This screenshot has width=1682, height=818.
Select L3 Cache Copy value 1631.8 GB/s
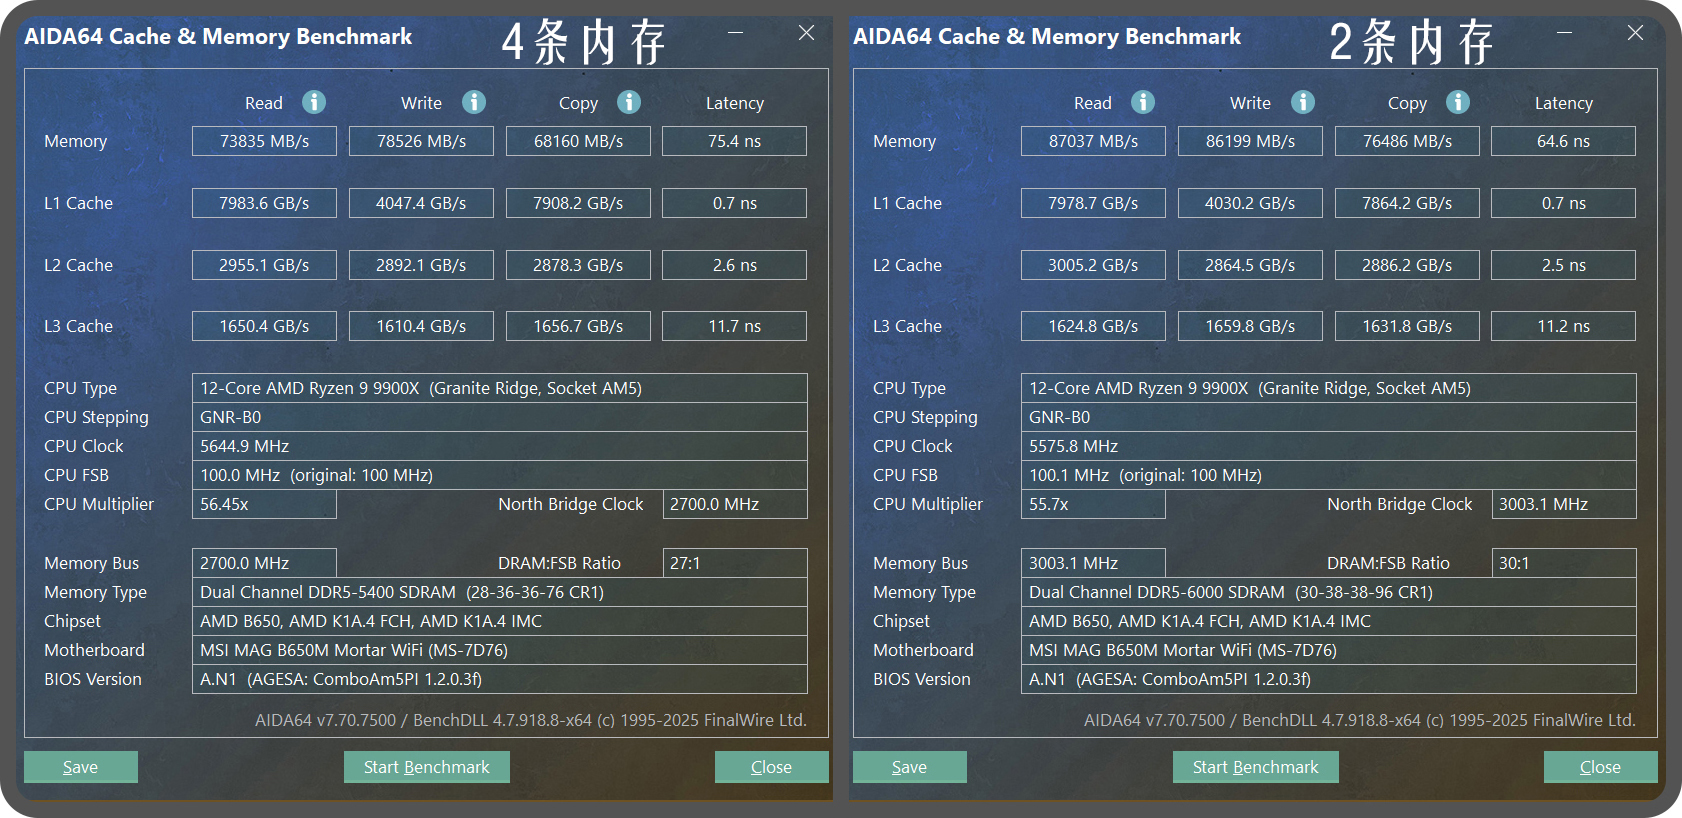point(1407,326)
